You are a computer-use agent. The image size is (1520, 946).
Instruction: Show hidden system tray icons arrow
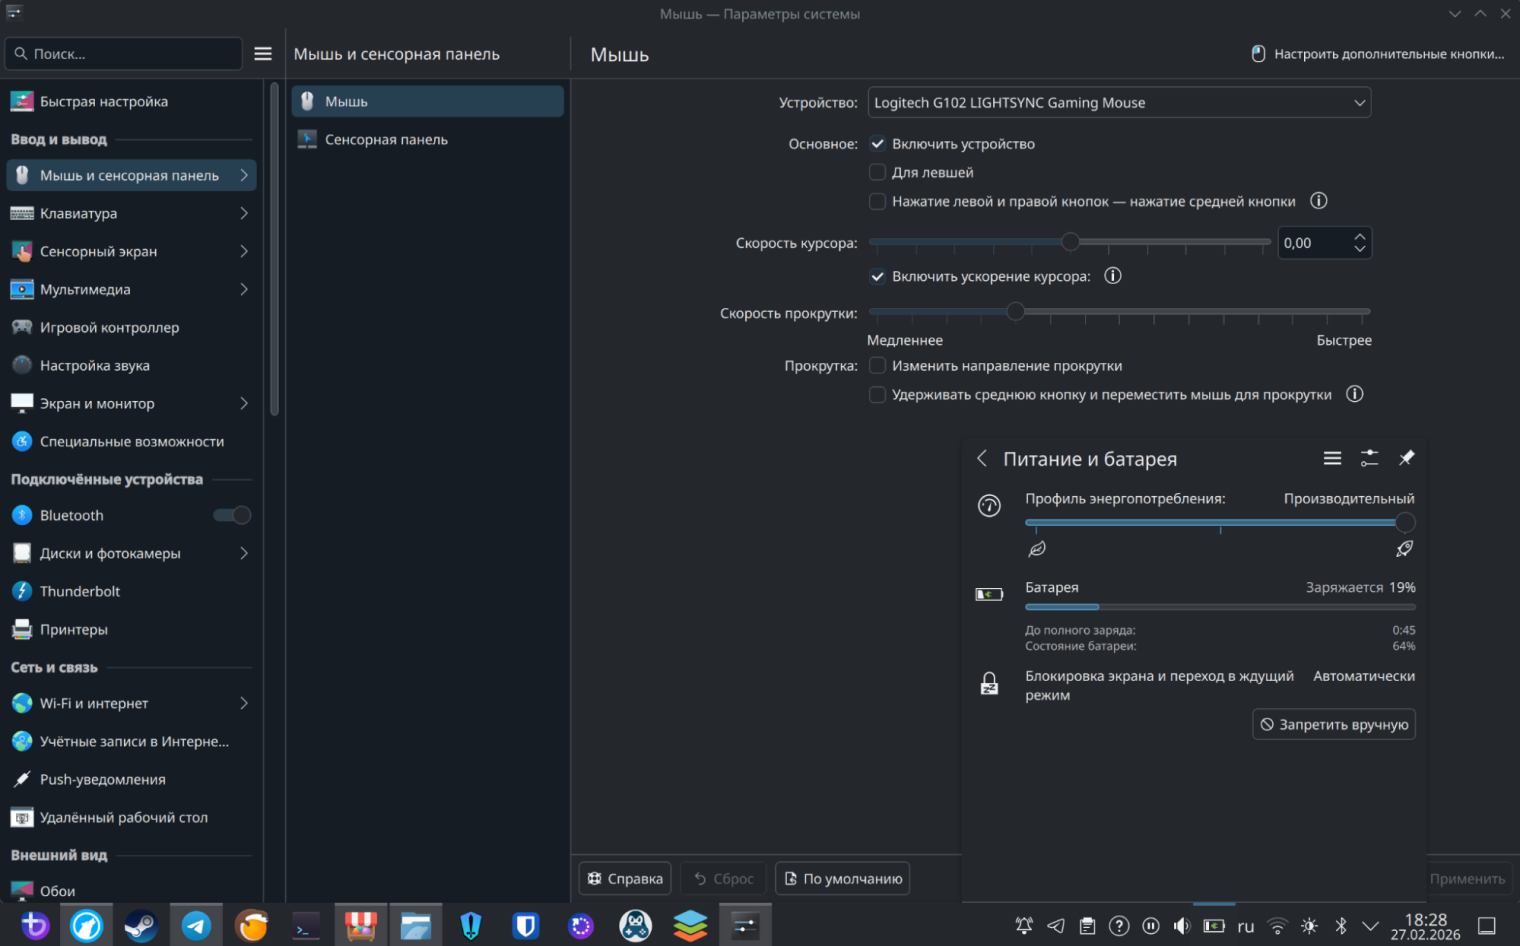(1370, 926)
